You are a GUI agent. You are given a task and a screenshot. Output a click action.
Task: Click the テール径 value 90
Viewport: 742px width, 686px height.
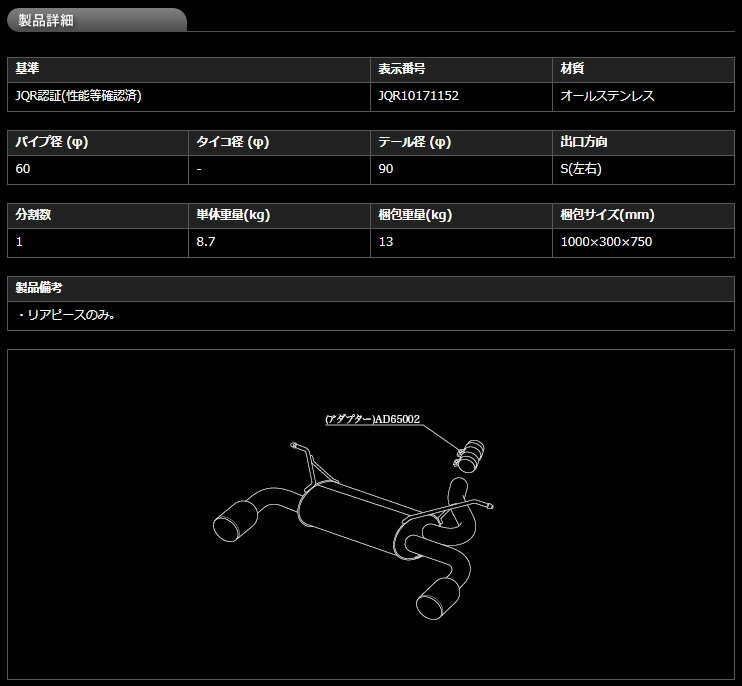(x=386, y=169)
